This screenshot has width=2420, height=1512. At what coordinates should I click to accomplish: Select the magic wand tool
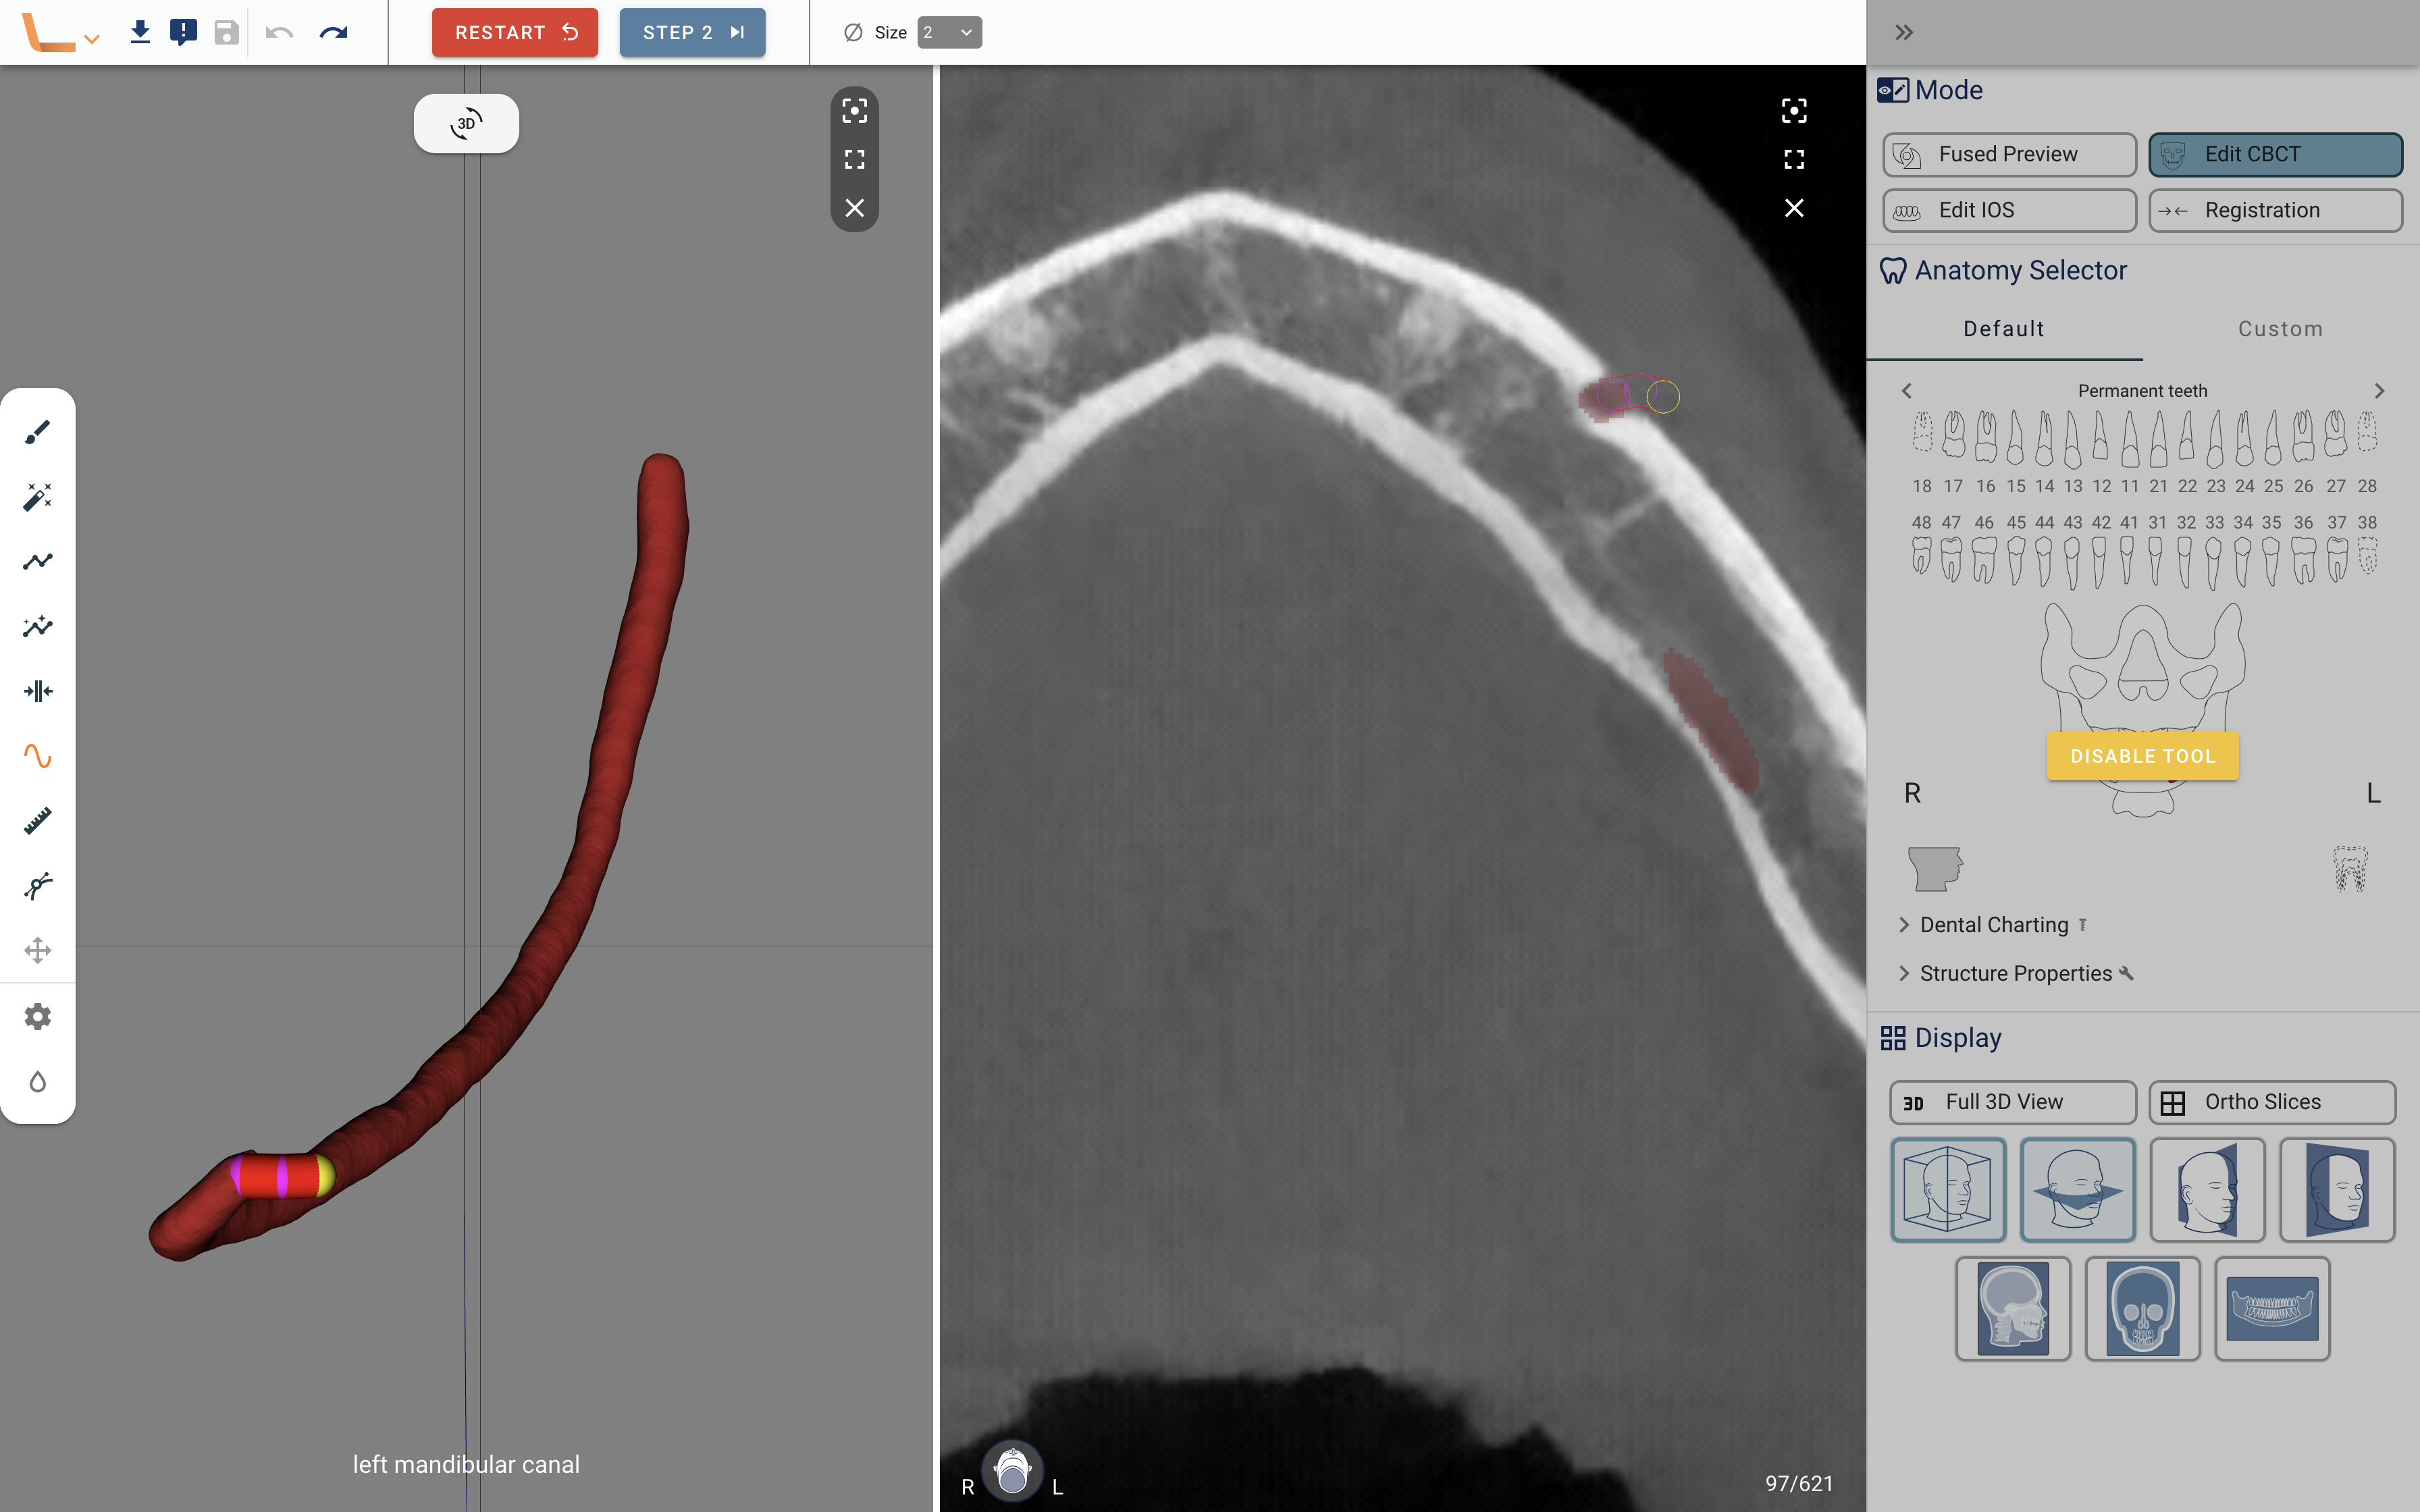coord(37,497)
